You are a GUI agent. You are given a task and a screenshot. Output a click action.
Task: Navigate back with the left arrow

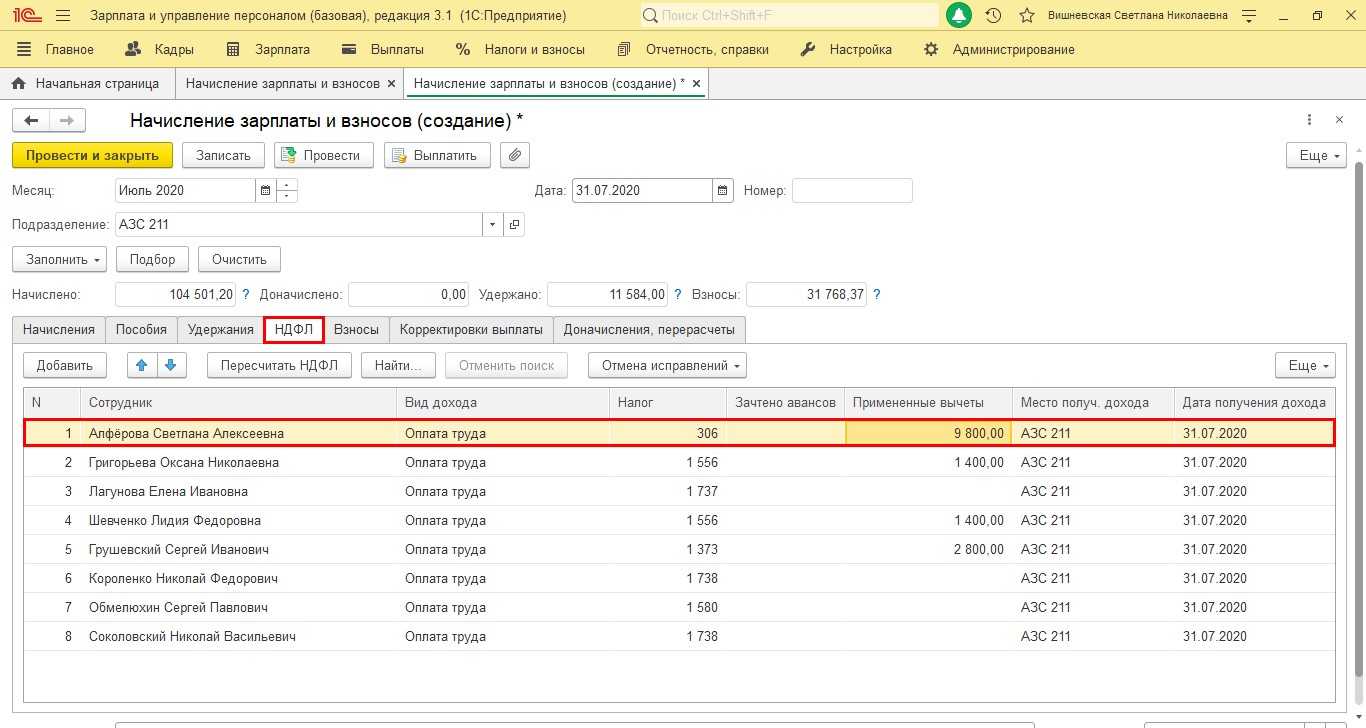pyautogui.click(x=30, y=121)
